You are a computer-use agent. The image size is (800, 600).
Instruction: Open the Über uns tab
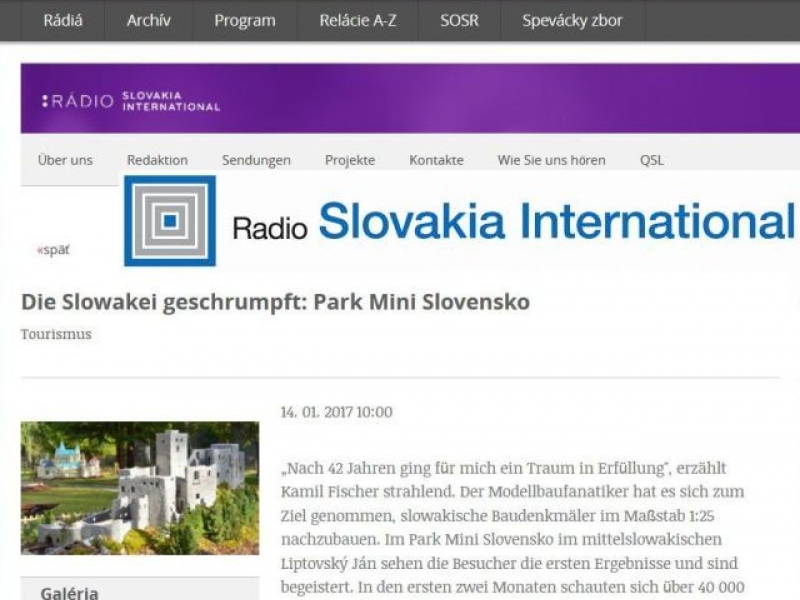pyautogui.click(x=65, y=160)
